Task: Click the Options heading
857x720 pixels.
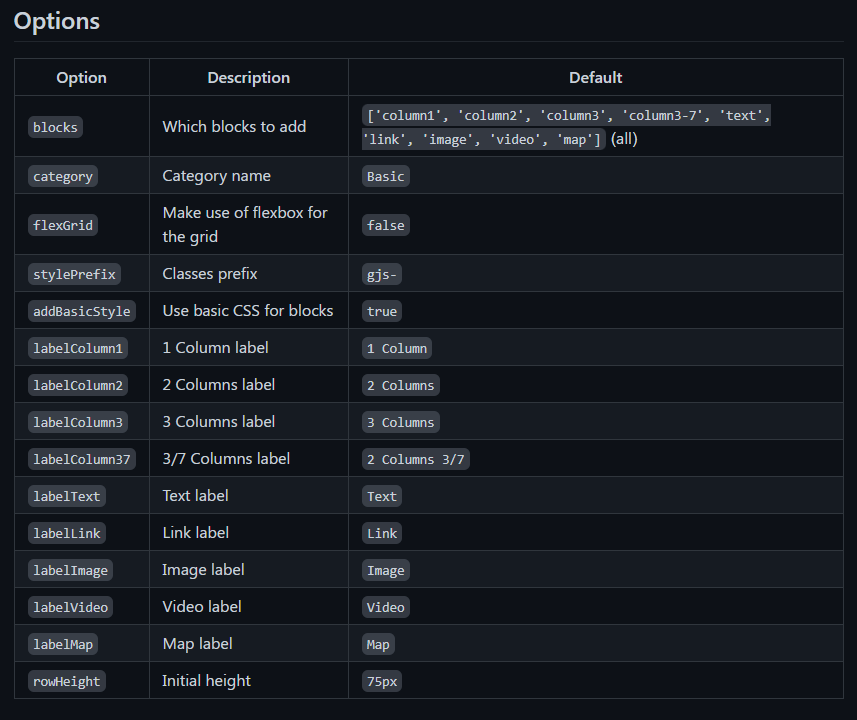Action: pyautogui.click(x=56, y=21)
